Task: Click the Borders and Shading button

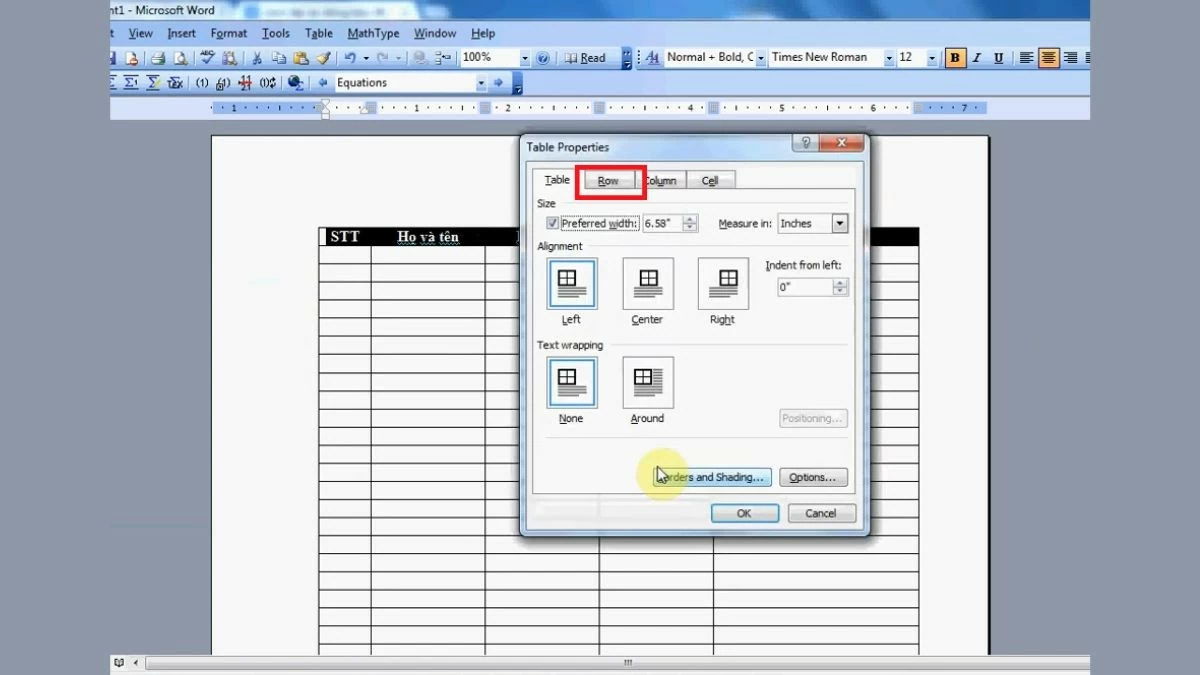Action: point(712,477)
